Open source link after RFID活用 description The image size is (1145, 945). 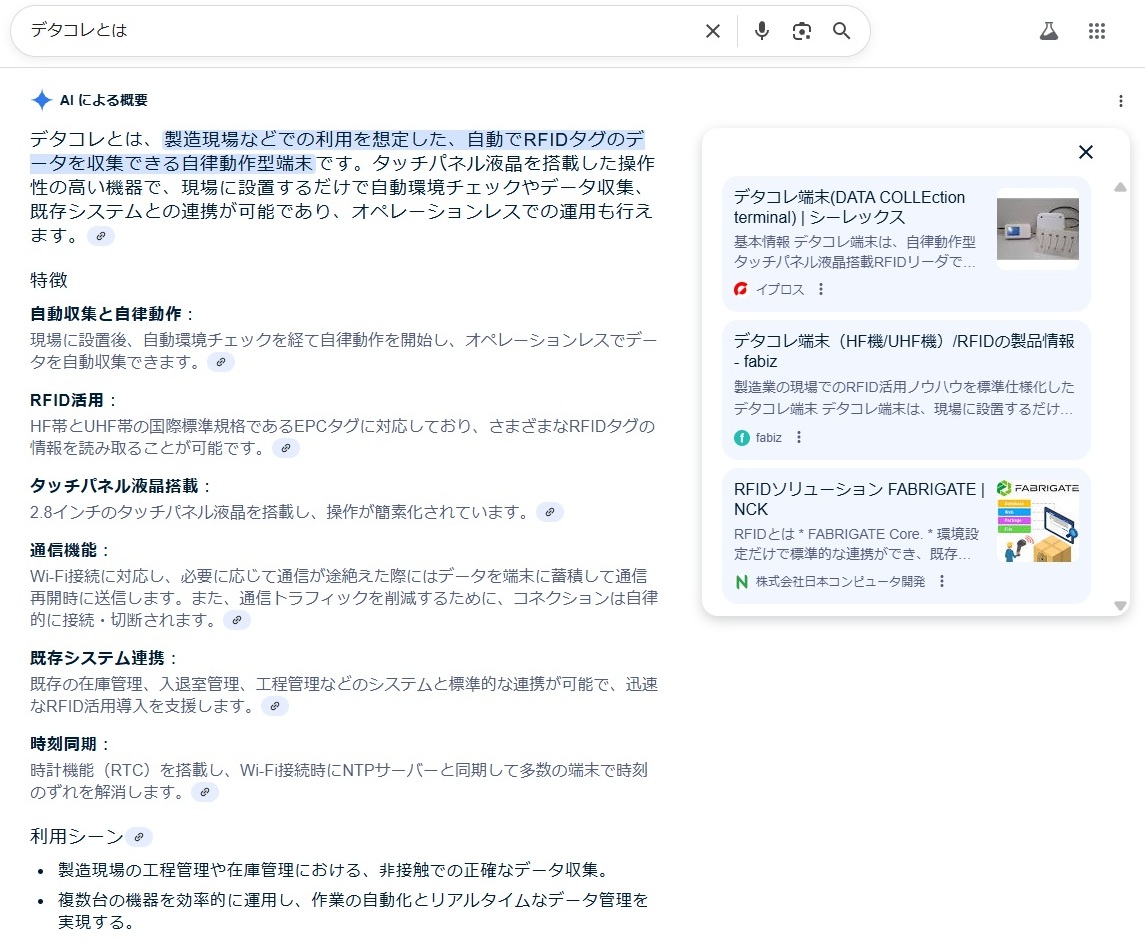click(286, 448)
